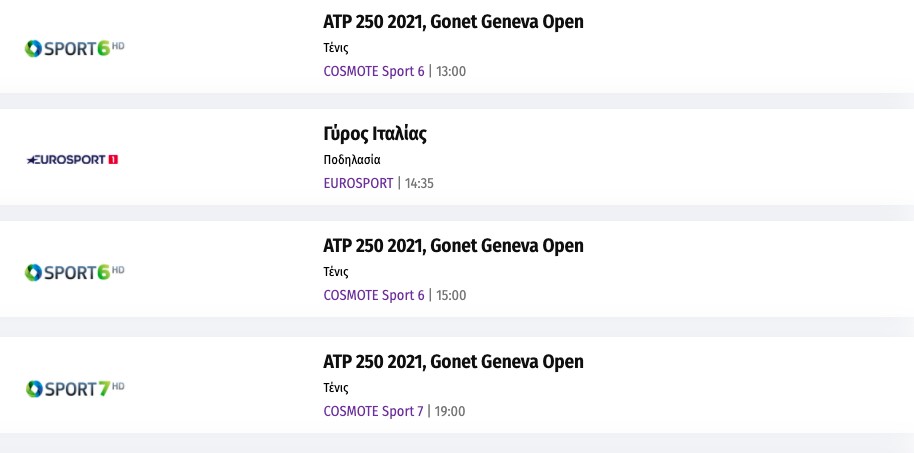Click the Eurosport 1 channel logo

[73, 159]
